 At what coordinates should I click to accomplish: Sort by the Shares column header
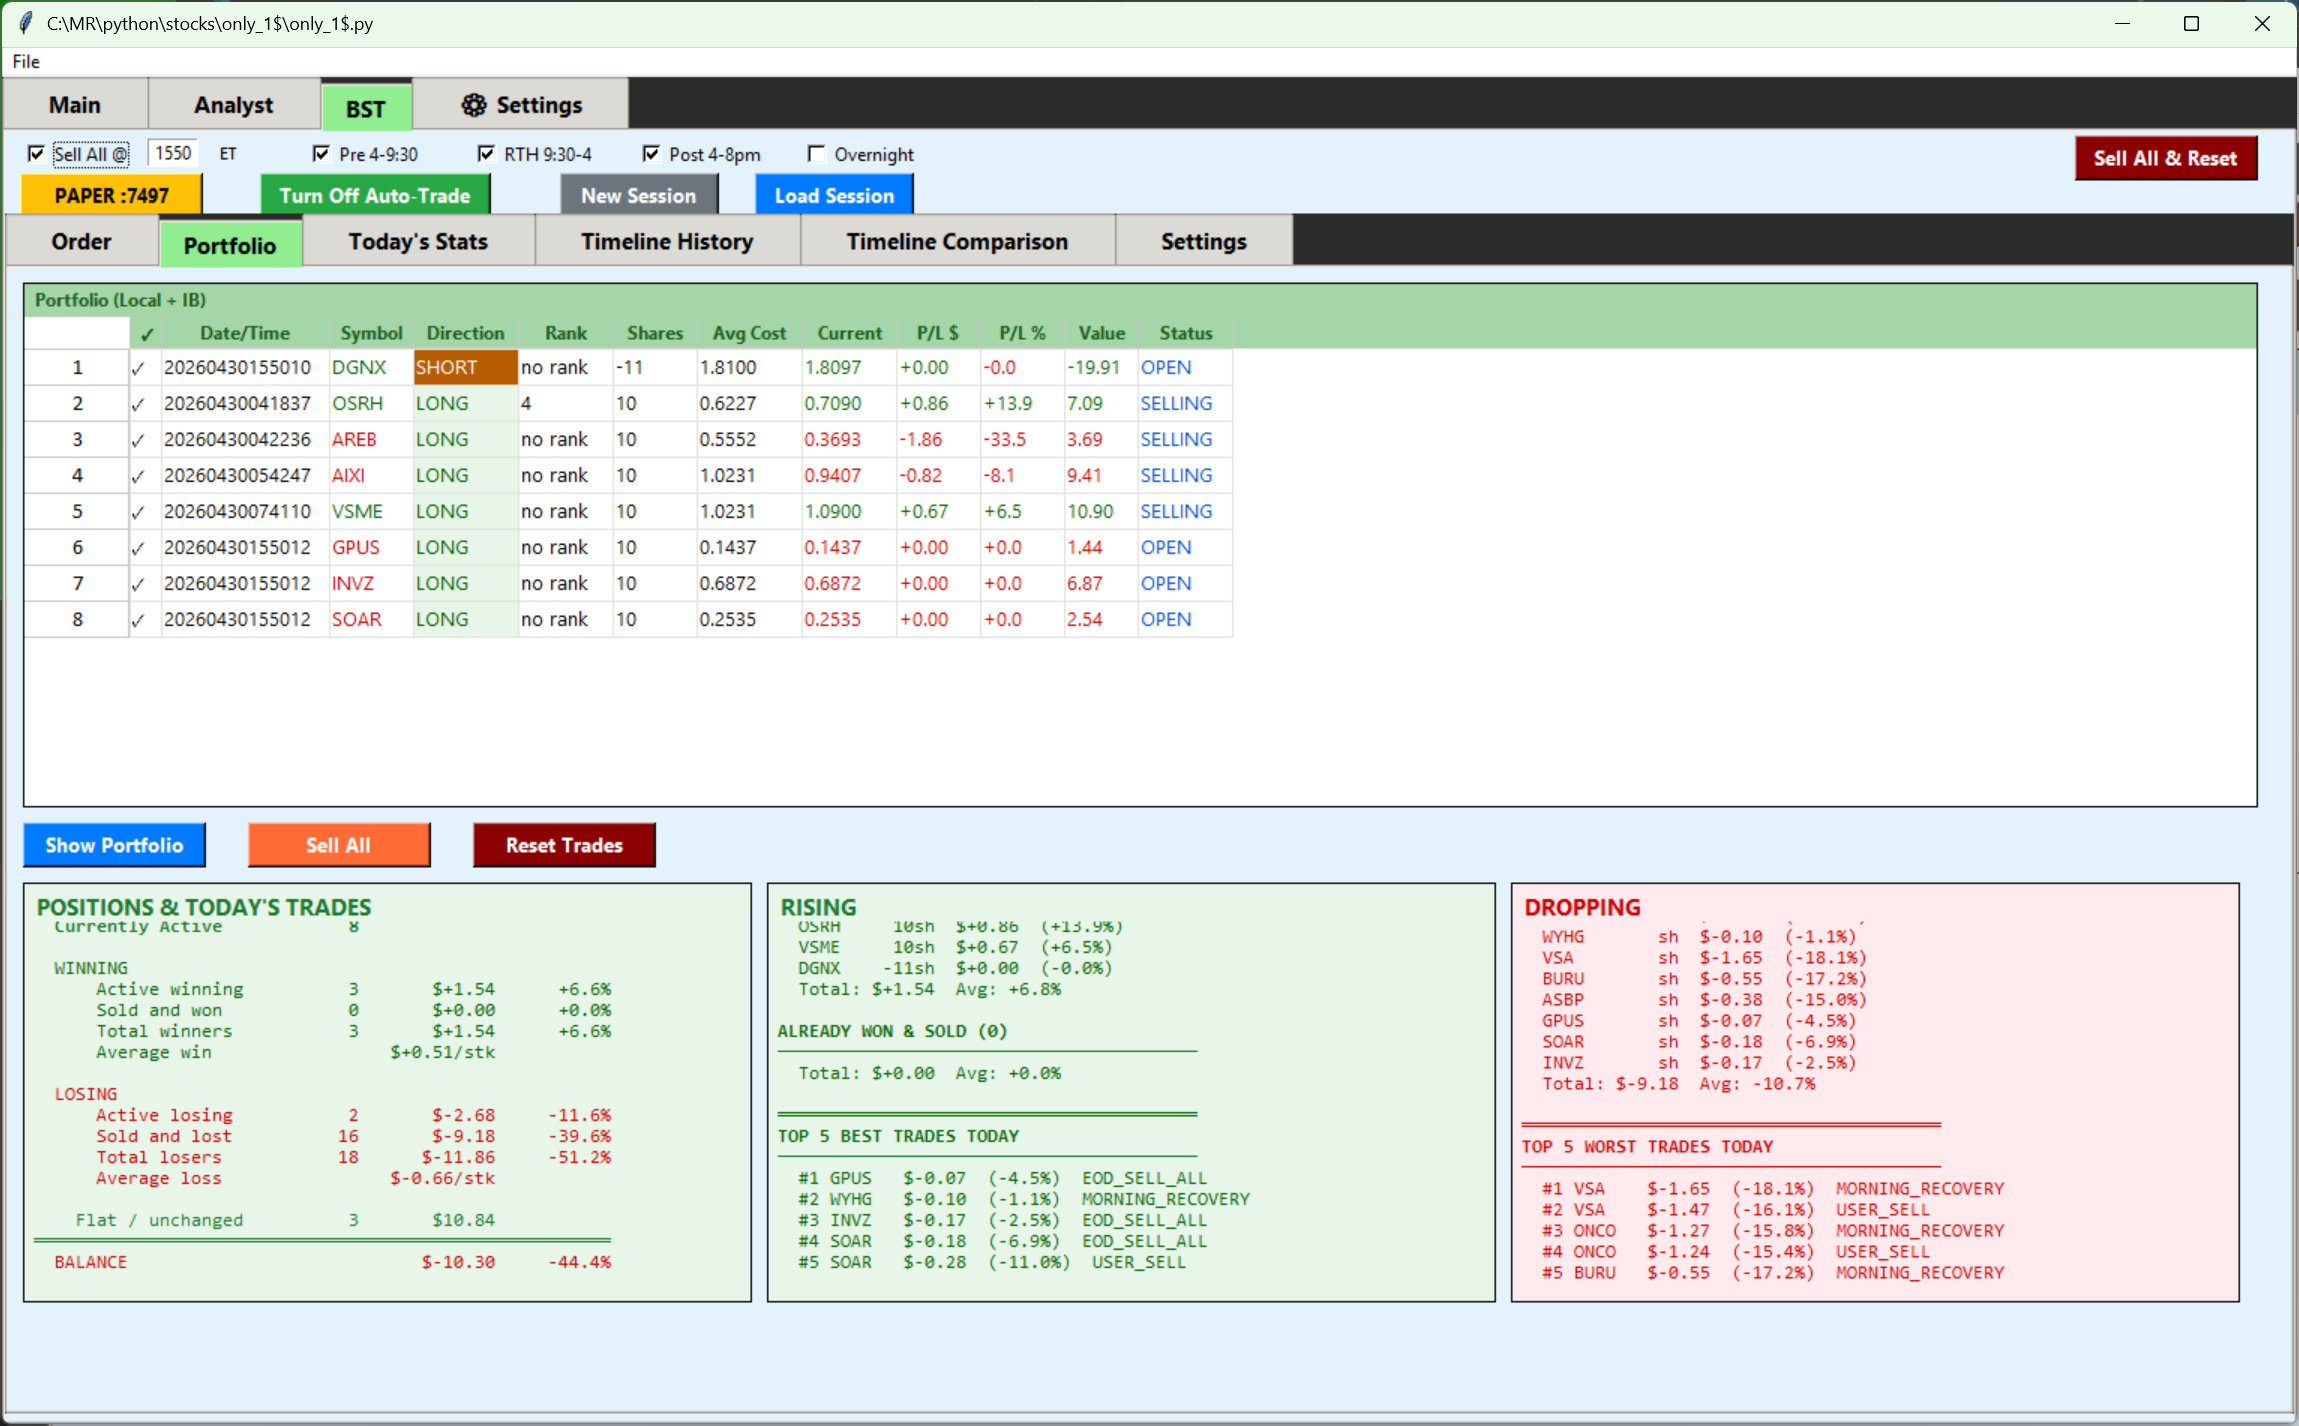click(x=654, y=334)
